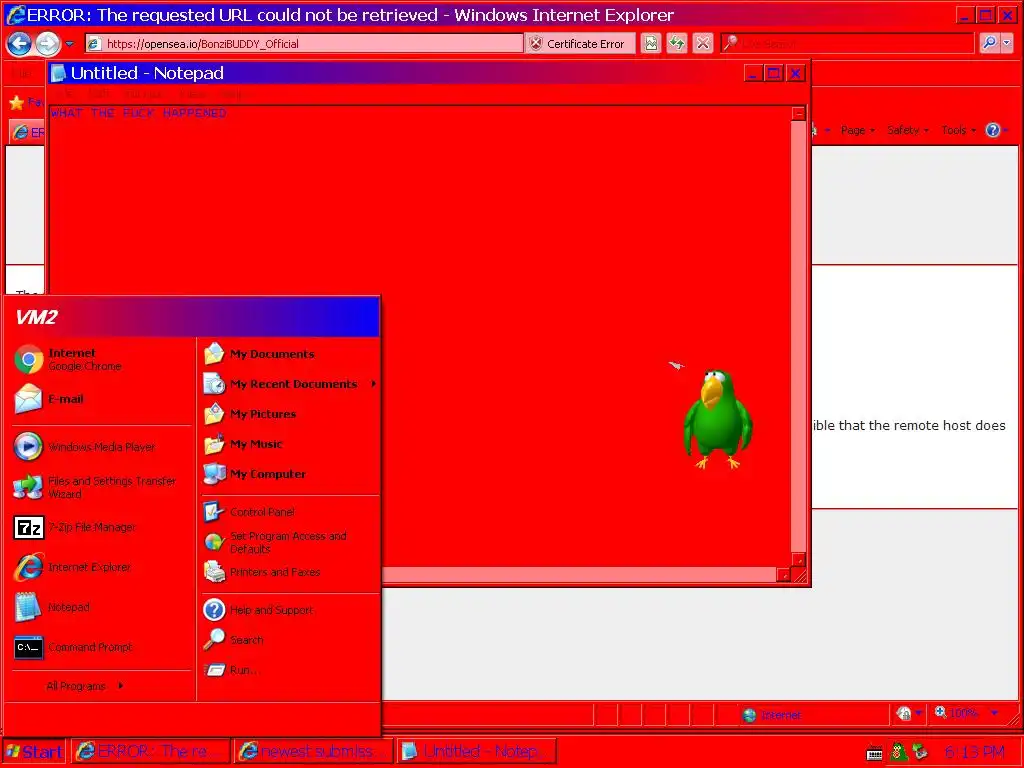Open the protected mode security dropdown in status bar
Viewport: 1024px width, 768px height.
tap(918, 713)
